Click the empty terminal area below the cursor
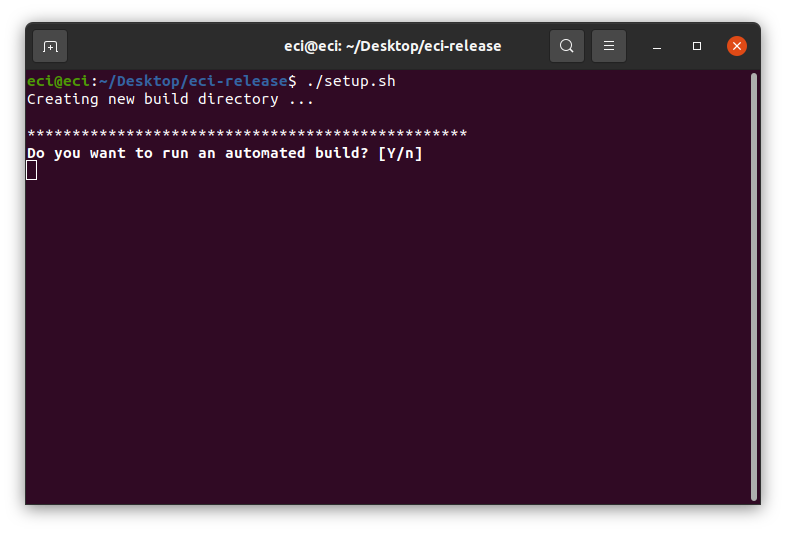The image size is (786, 533). (386, 341)
